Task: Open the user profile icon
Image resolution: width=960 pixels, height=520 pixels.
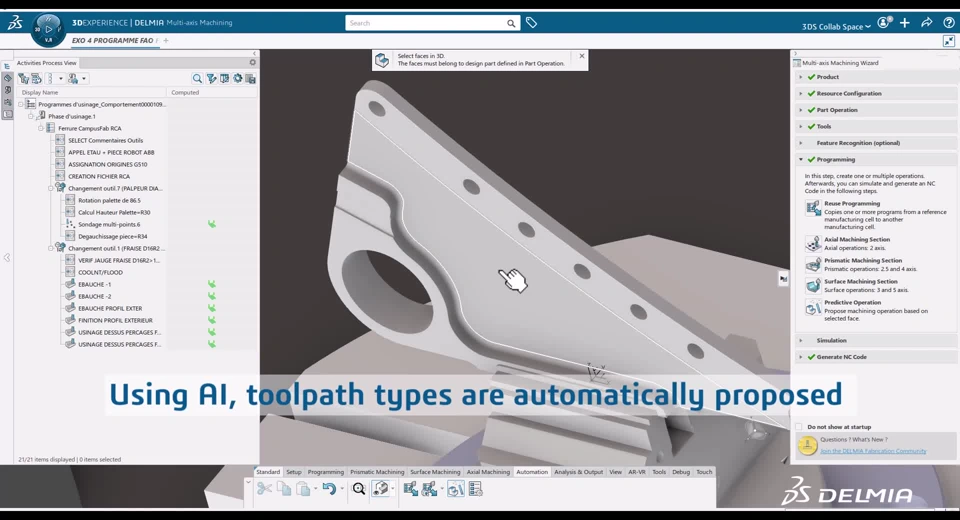Action: click(883, 23)
